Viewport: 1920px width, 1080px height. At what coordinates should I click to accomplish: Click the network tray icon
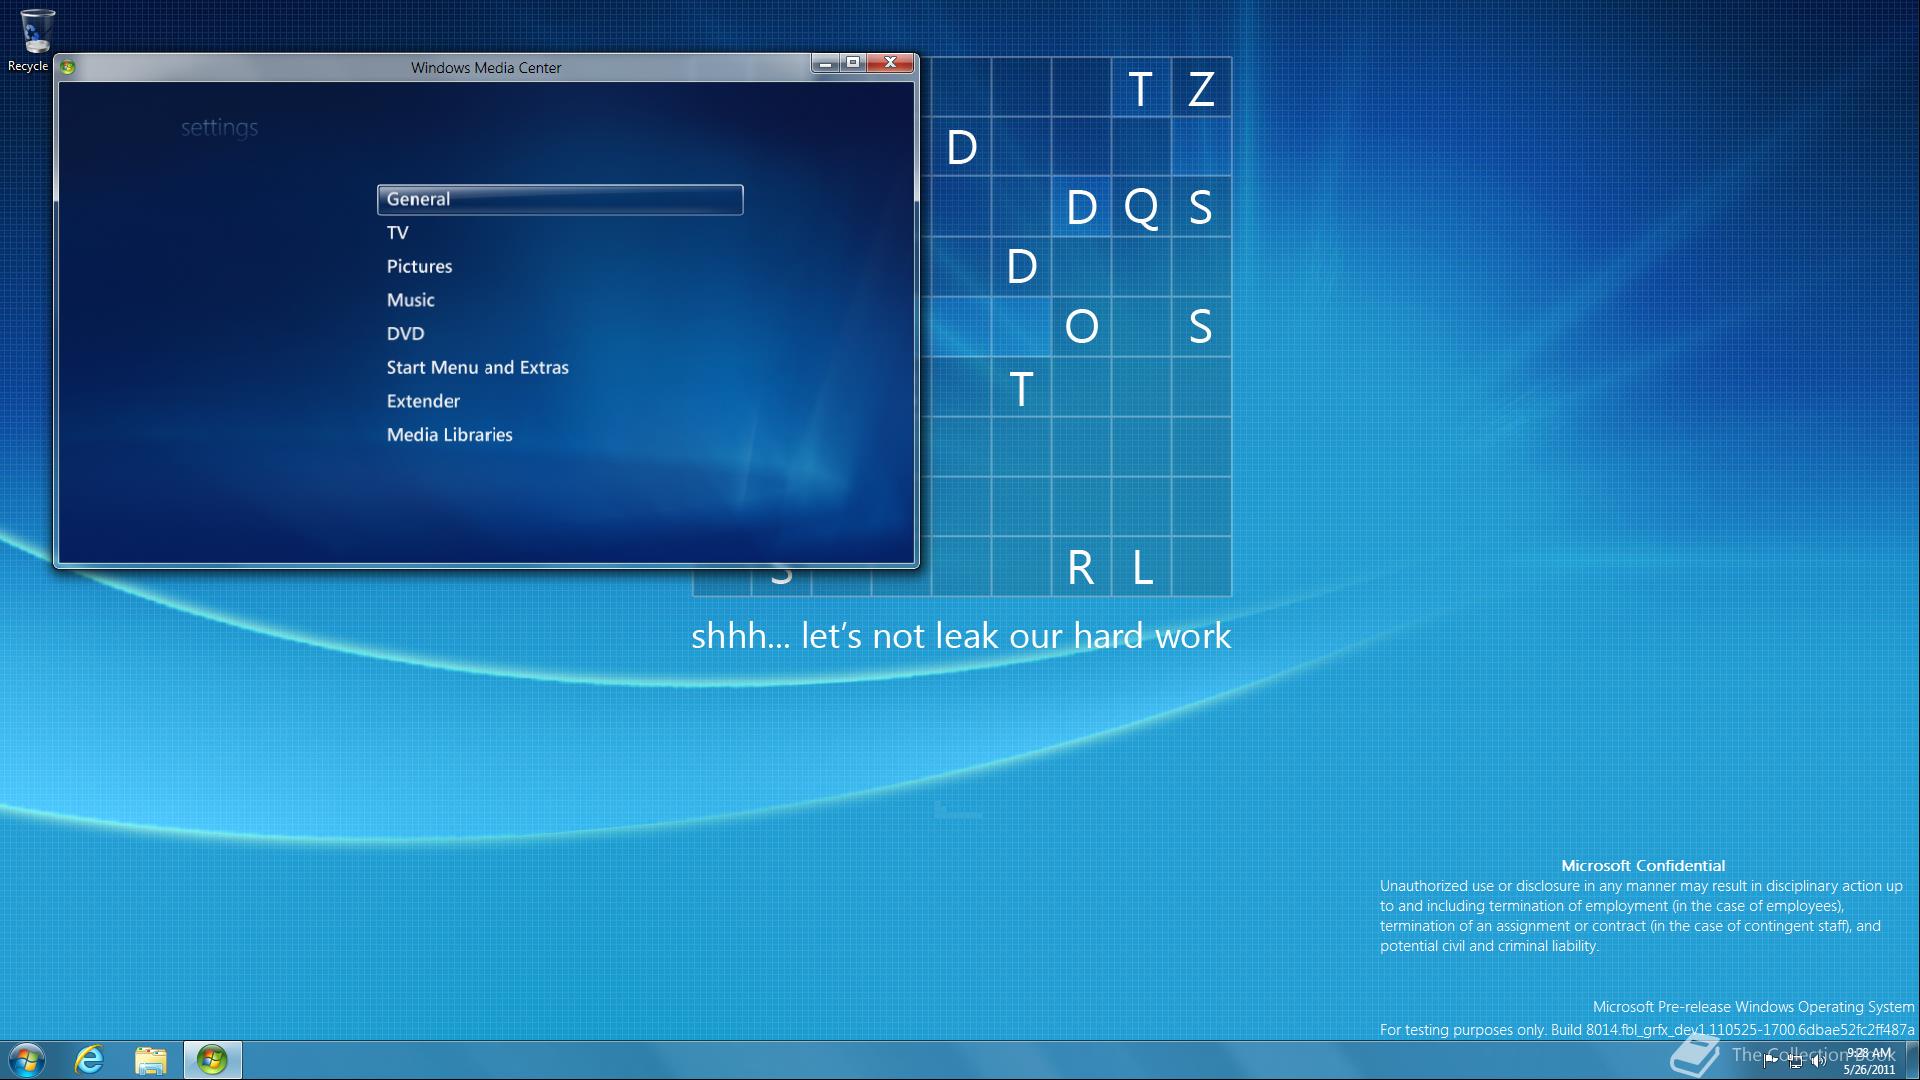(1794, 1061)
